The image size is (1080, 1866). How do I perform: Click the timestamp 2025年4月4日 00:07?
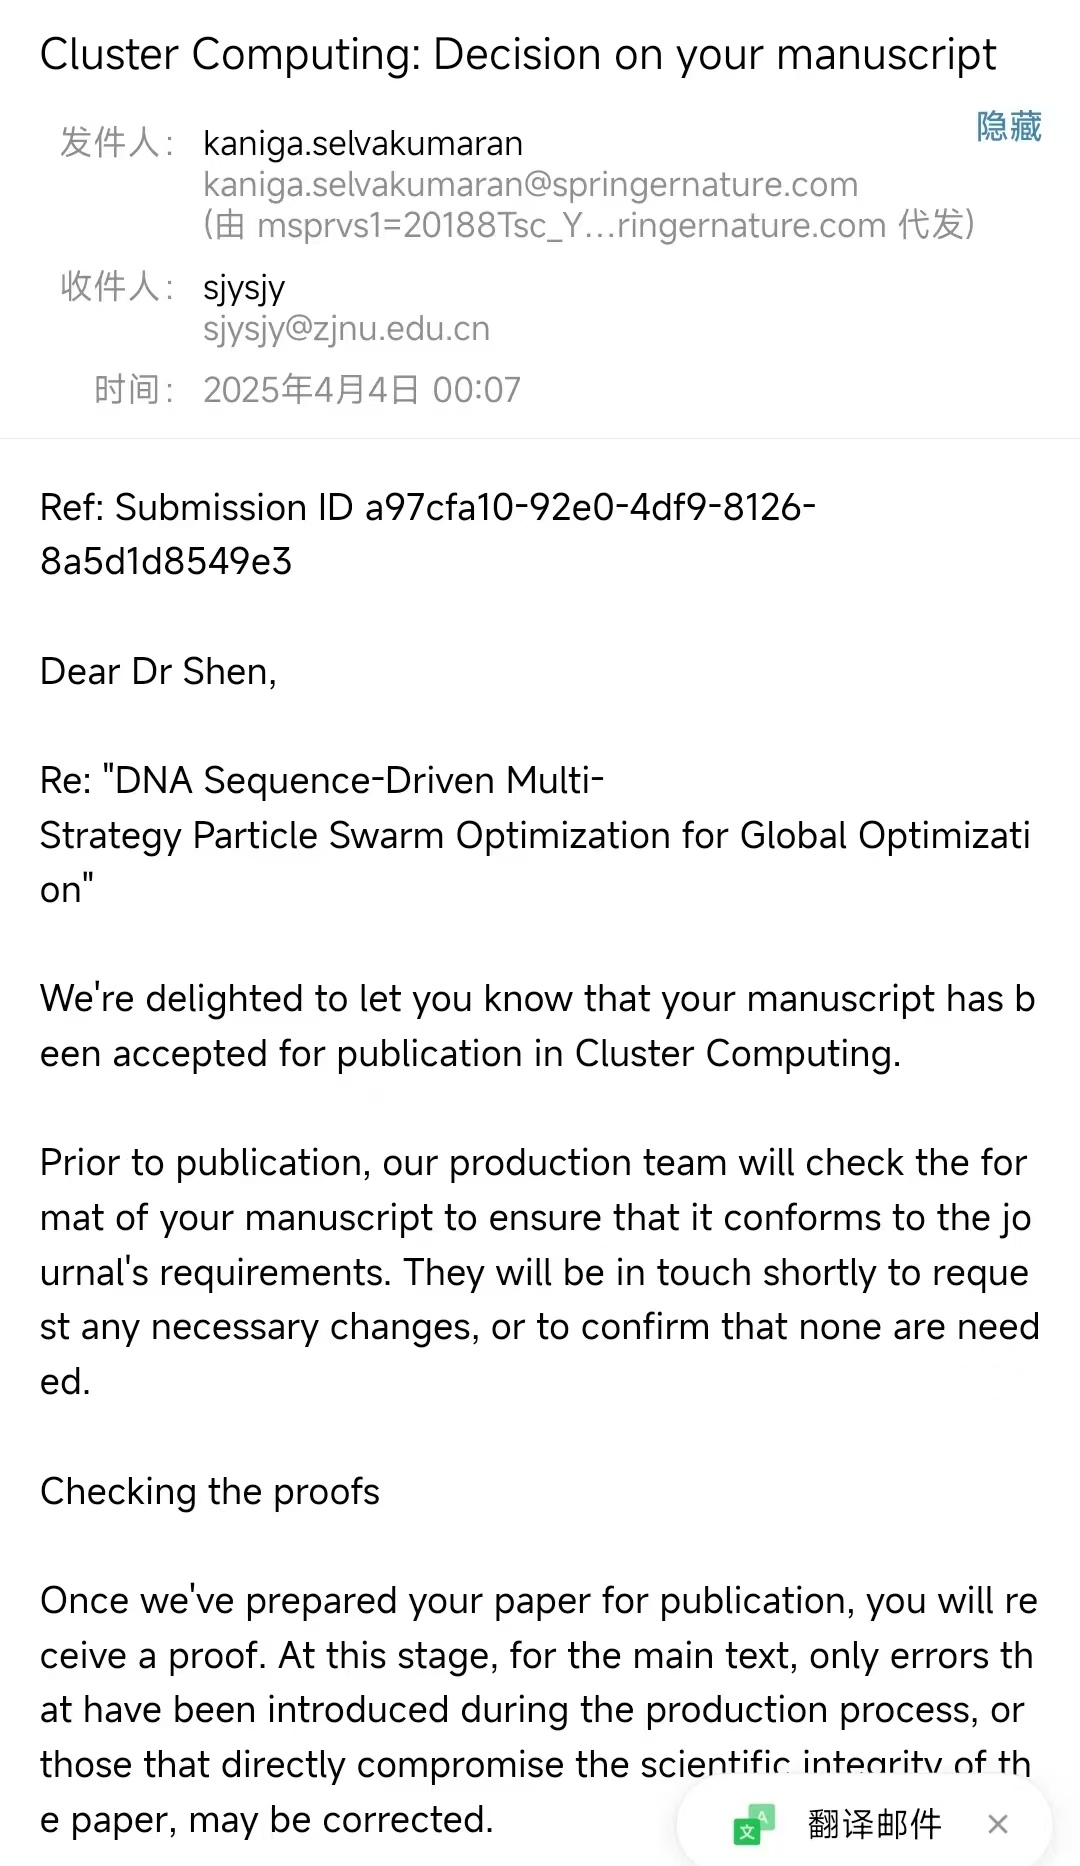[x=362, y=390]
